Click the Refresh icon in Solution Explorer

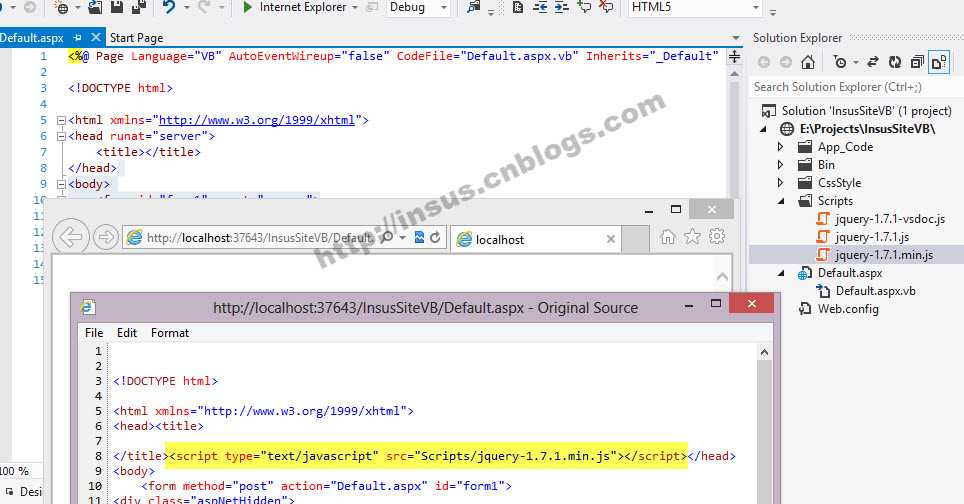pyautogui.click(x=895, y=62)
